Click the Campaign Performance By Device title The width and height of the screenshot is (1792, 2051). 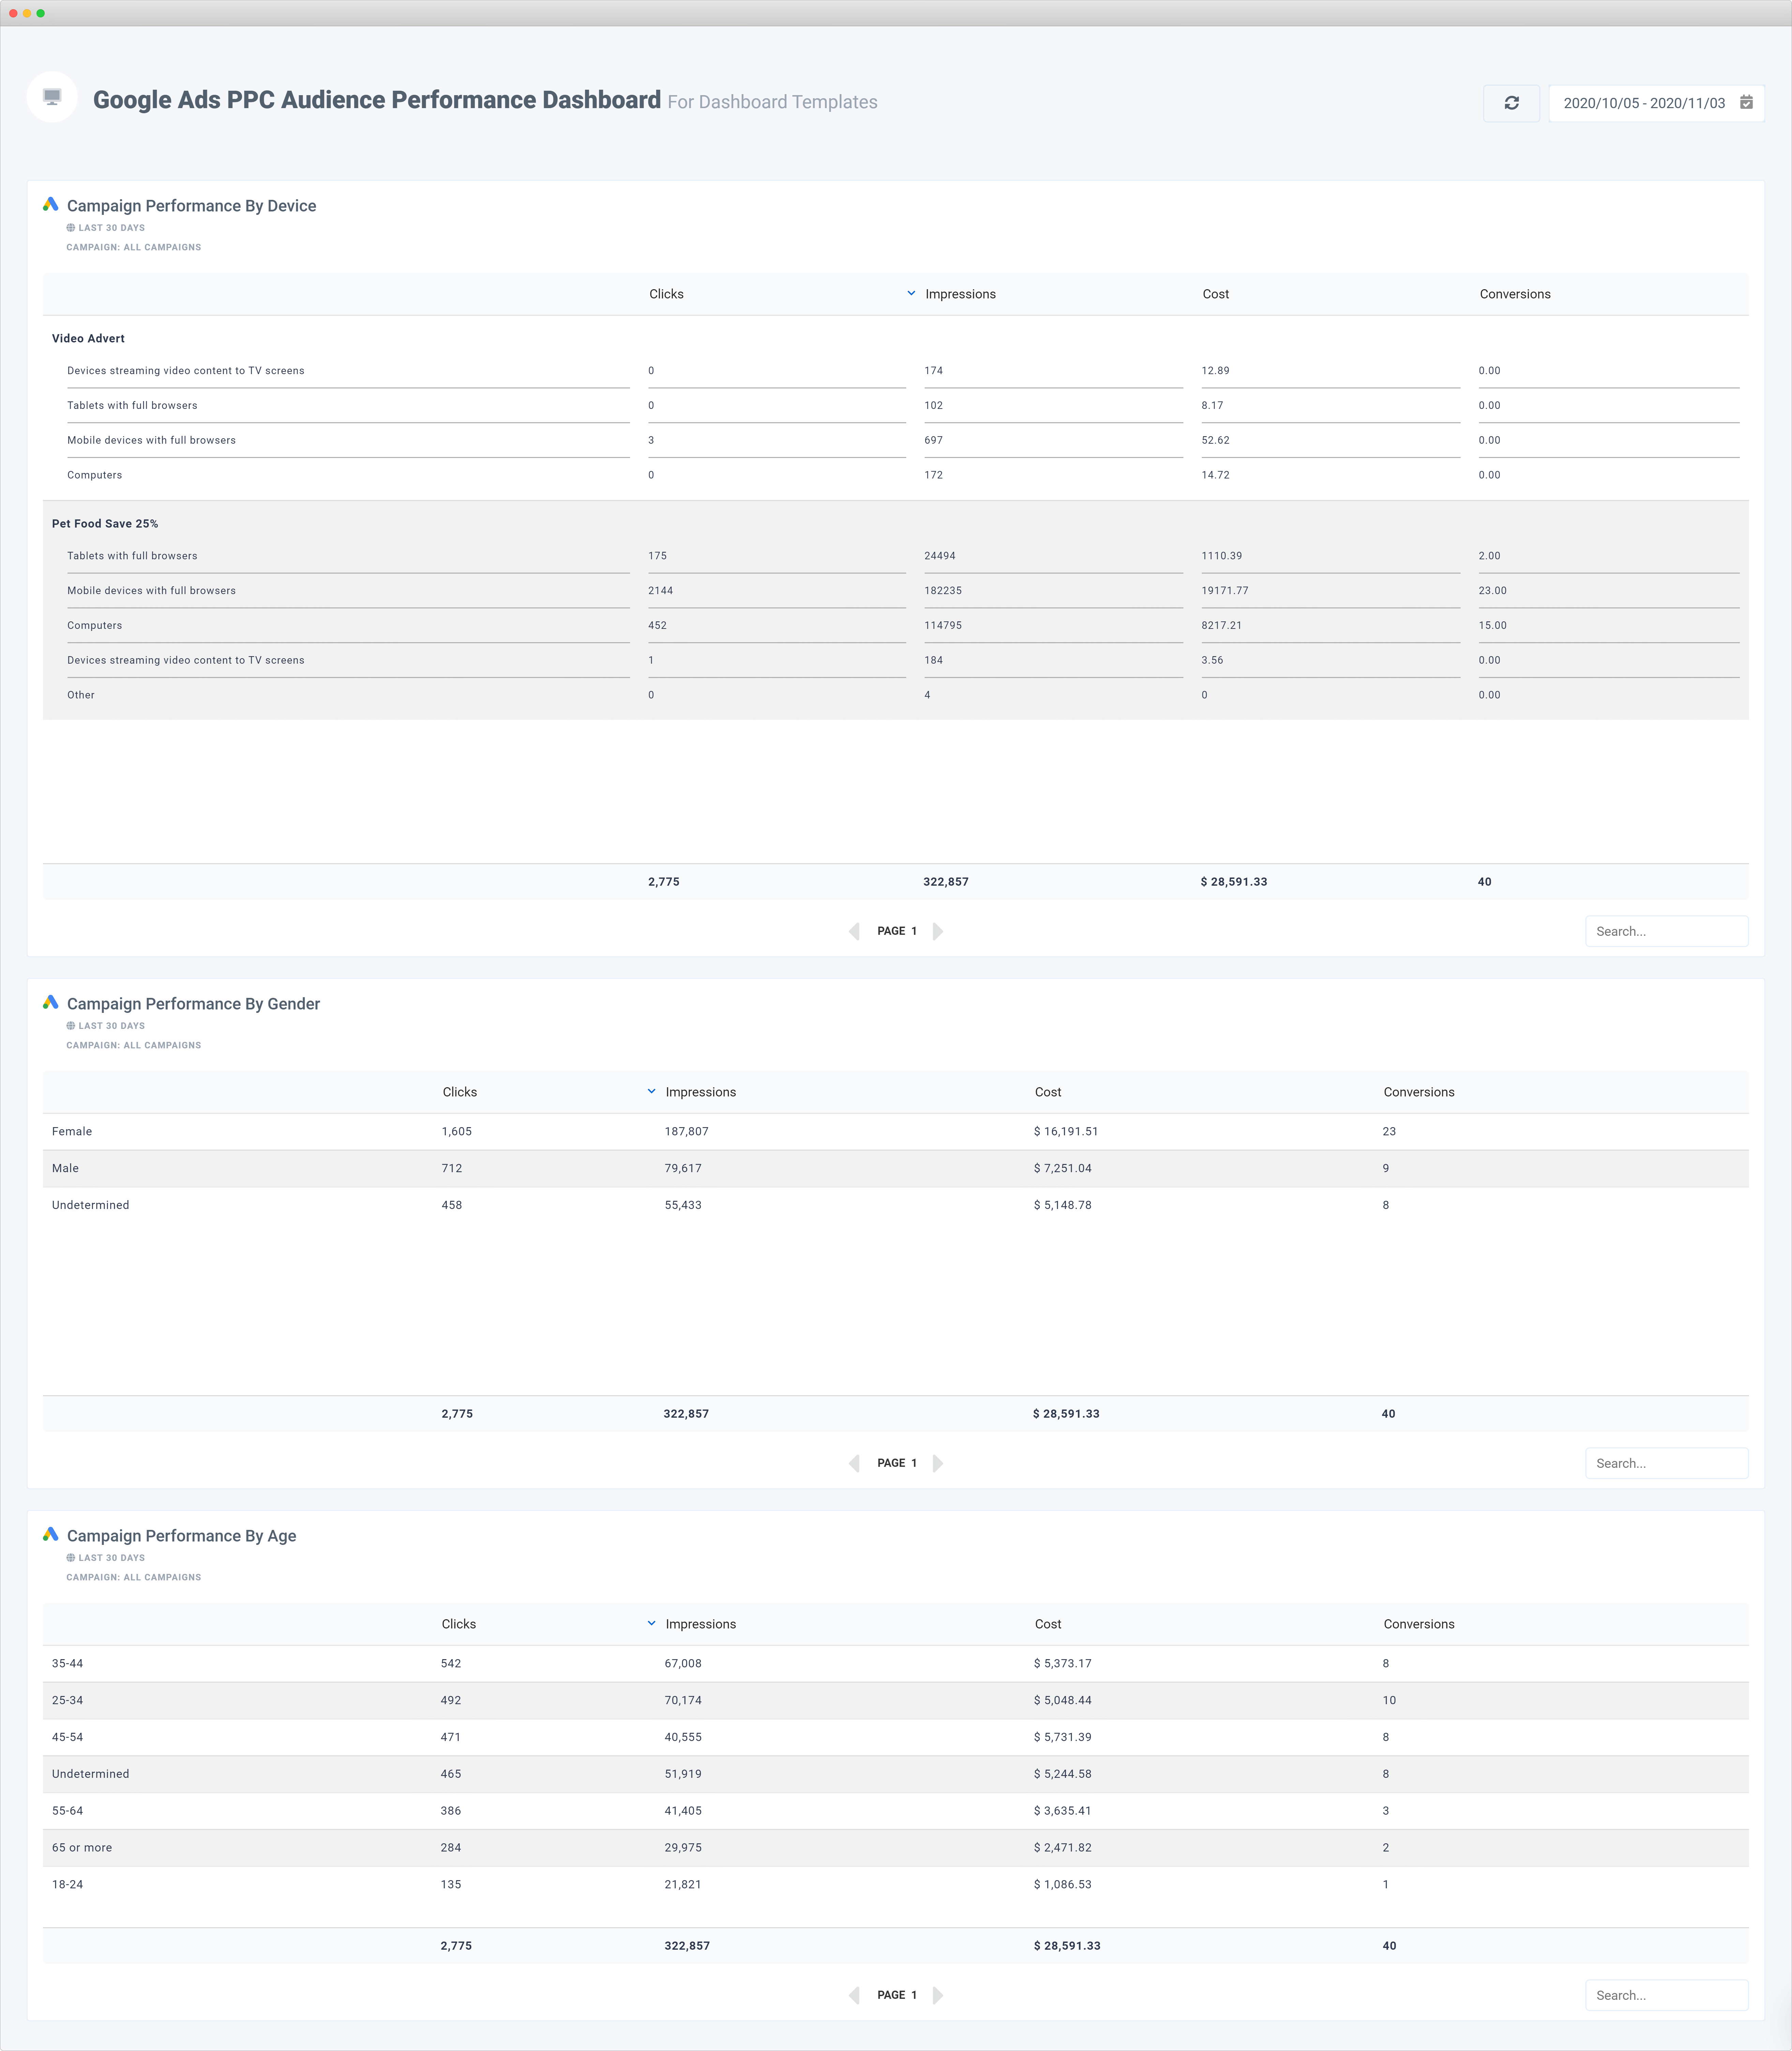click(191, 206)
